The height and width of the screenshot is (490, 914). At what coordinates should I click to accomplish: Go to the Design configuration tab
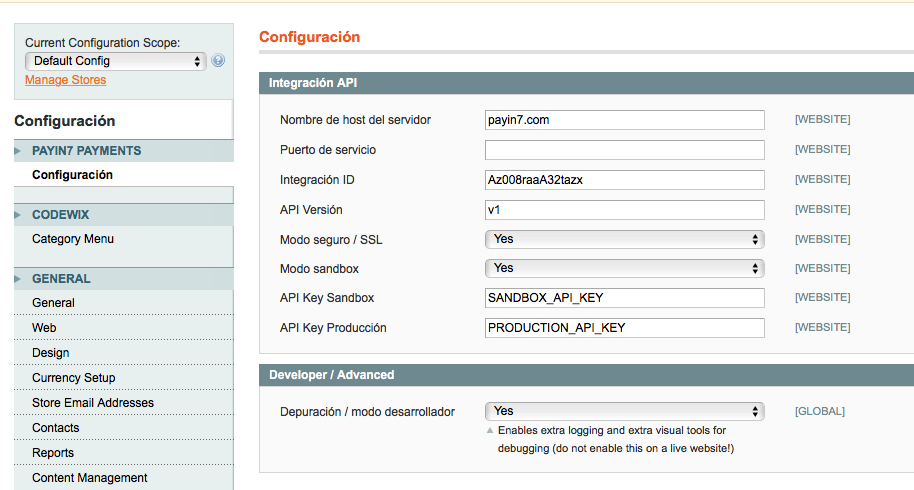[x=51, y=353]
